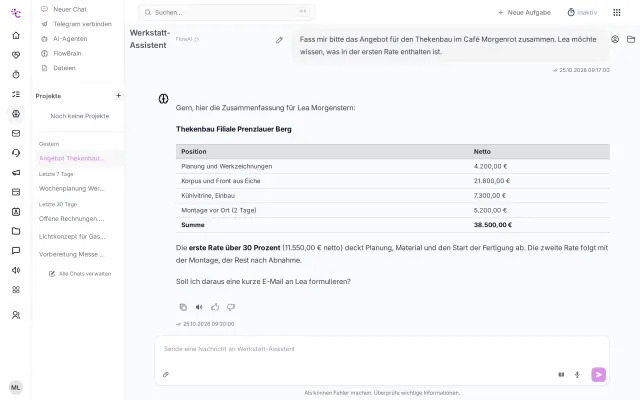
Task: Attach a file with paperclip icon
Action: point(166,374)
